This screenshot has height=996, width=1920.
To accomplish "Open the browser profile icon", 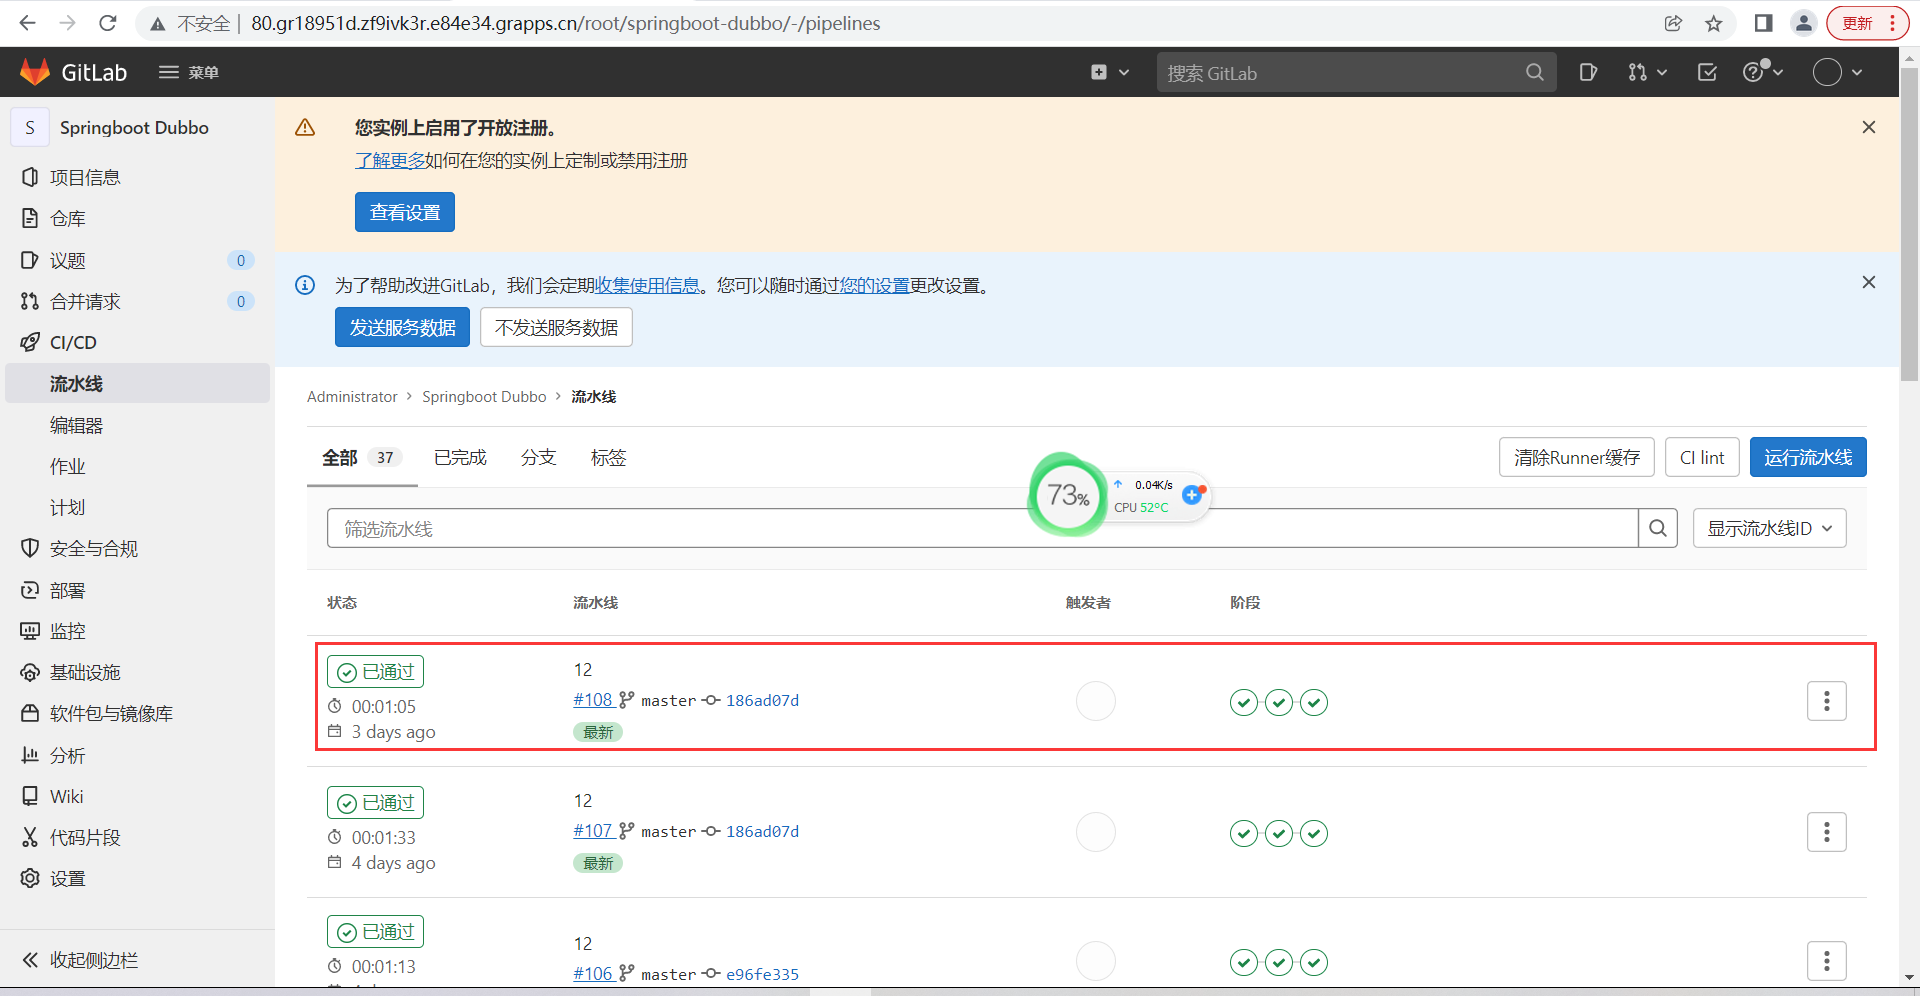I will pyautogui.click(x=1803, y=23).
